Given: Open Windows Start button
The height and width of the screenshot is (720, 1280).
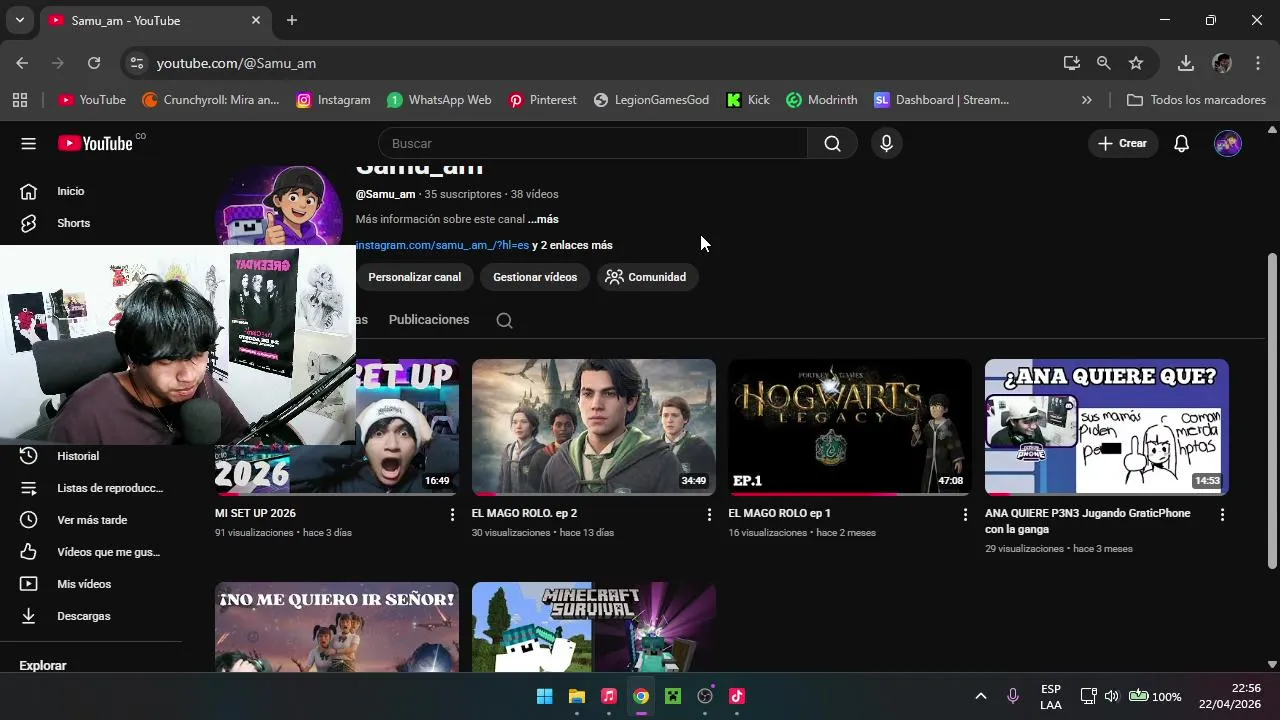Looking at the screenshot, I should coord(545,696).
